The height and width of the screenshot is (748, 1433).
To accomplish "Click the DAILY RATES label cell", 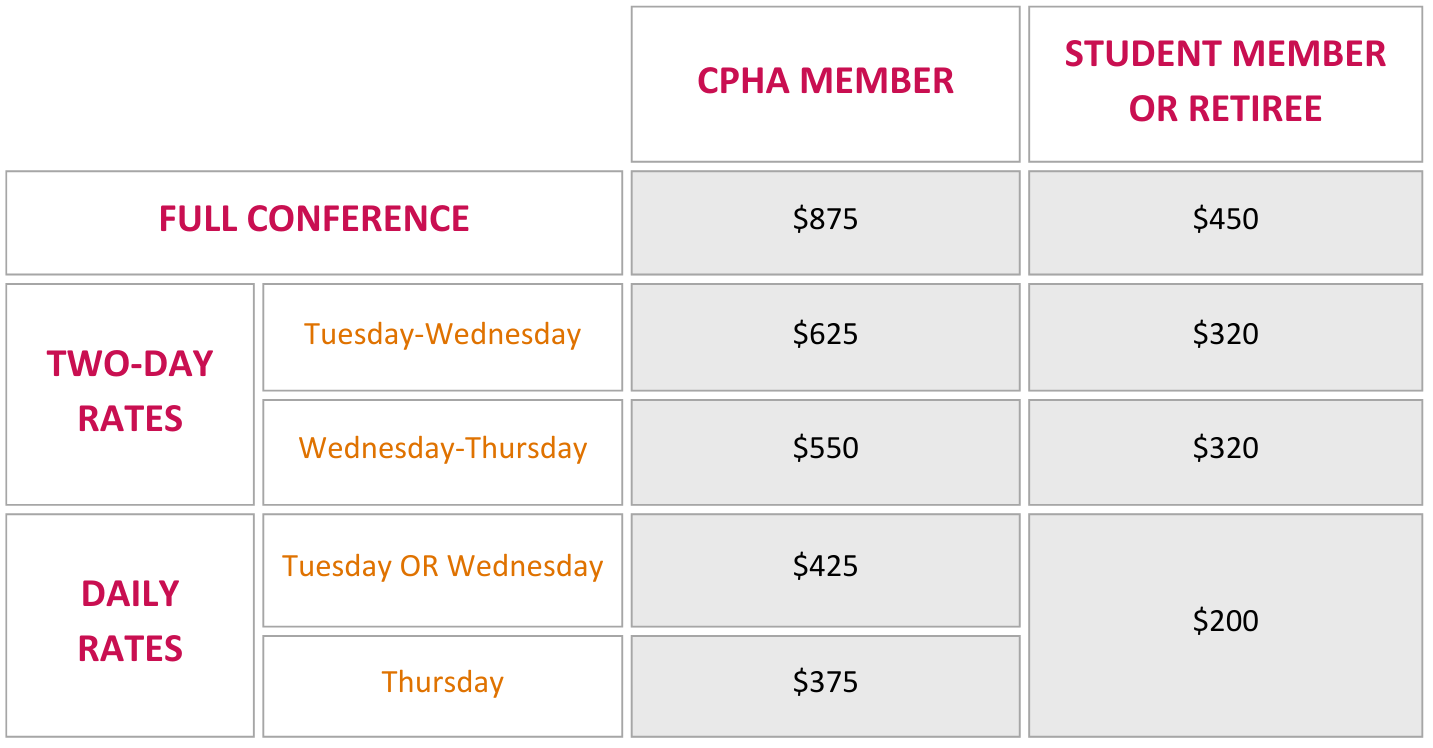I will tap(130, 625).
